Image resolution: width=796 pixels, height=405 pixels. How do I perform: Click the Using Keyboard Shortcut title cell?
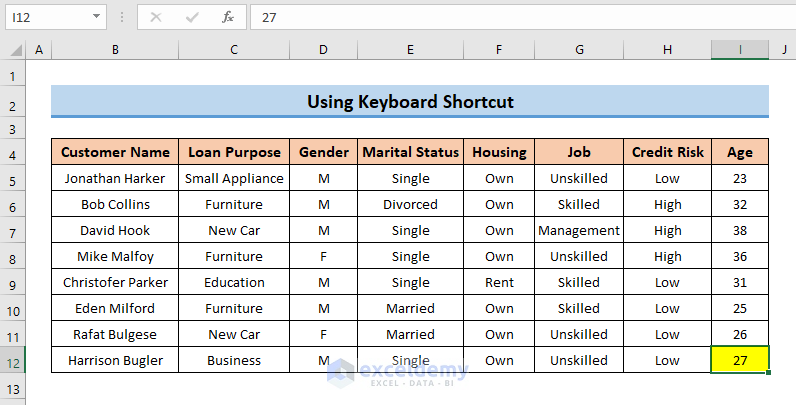point(410,101)
